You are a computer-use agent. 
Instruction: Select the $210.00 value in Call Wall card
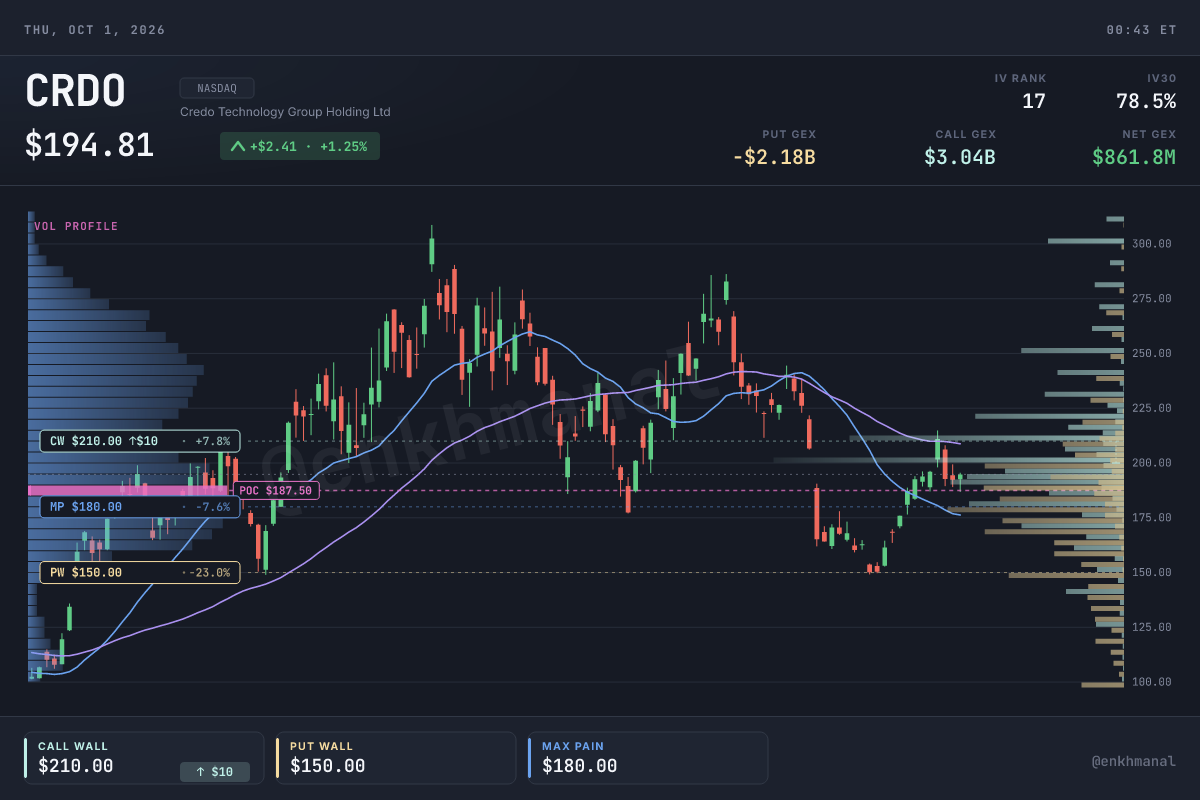click(x=76, y=766)
